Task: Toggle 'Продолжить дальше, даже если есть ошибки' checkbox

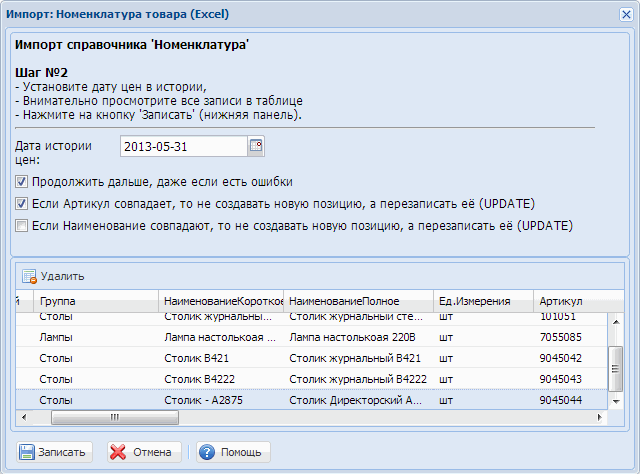Action: (22, 182)
